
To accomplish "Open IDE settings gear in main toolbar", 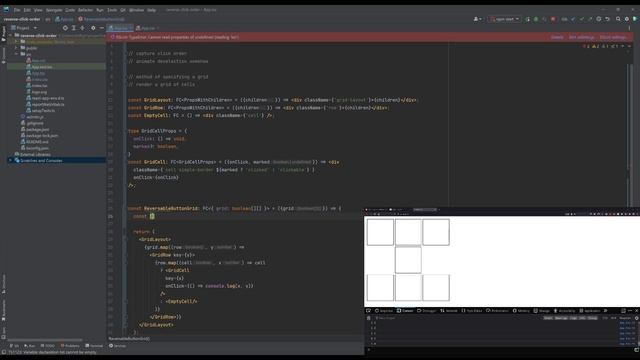I will (627, 19).
